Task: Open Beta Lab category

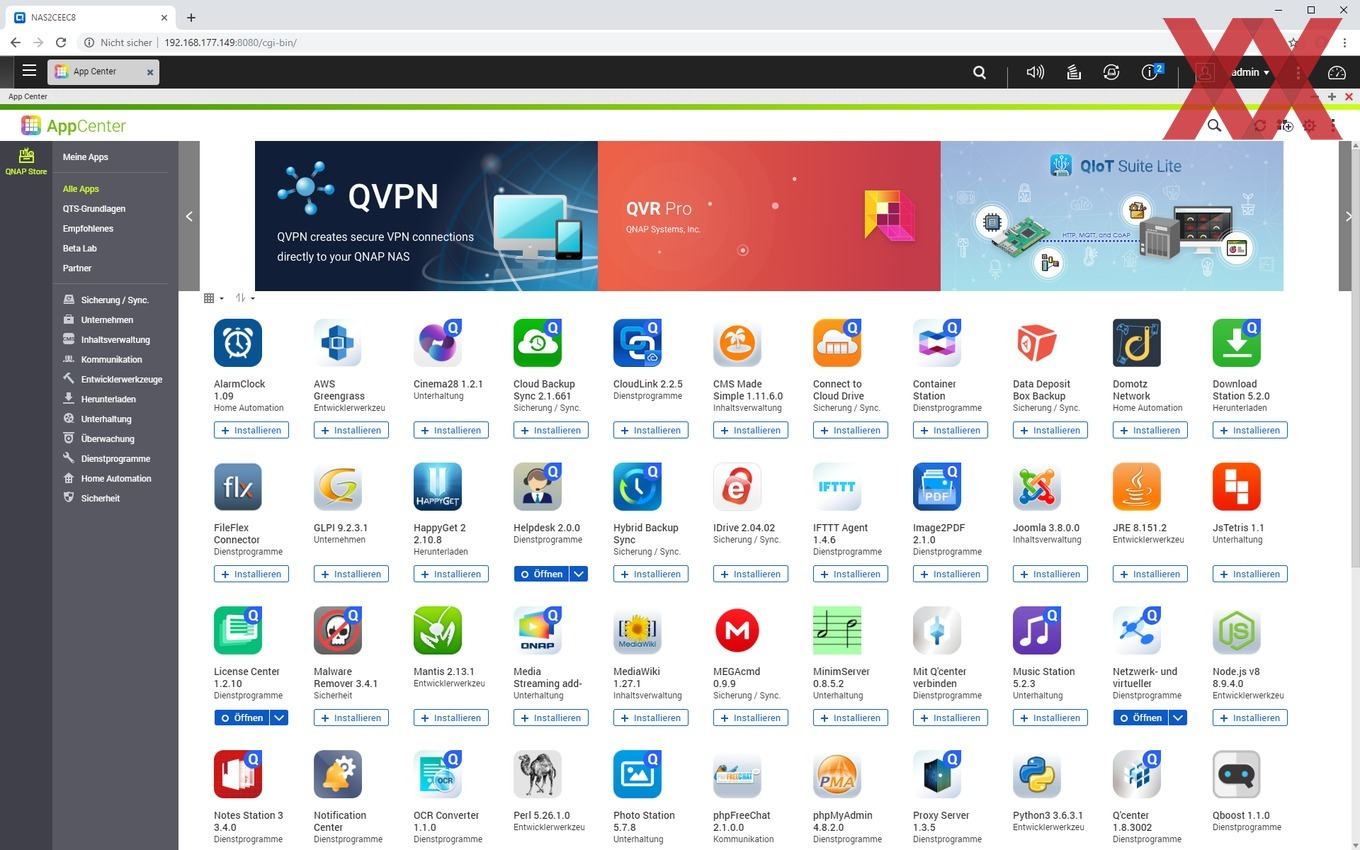Action: coord(80,249)
